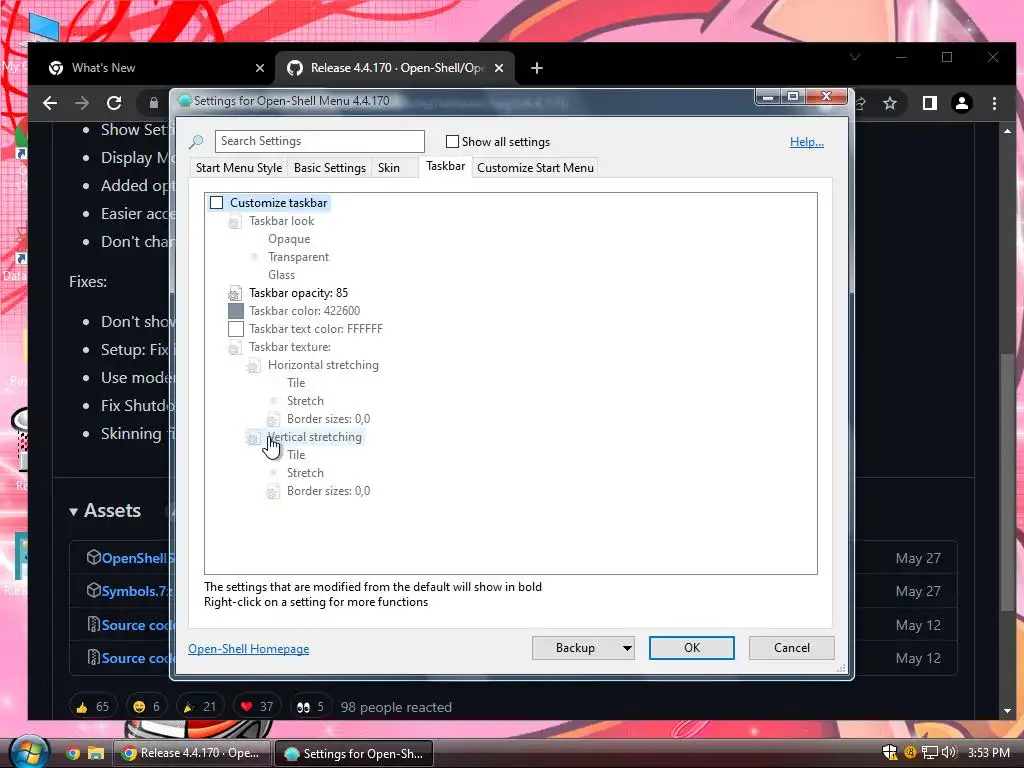This screenshot has height=768, width=1024.
Task: Switch to the Skin tab
Action: point(389,168)
